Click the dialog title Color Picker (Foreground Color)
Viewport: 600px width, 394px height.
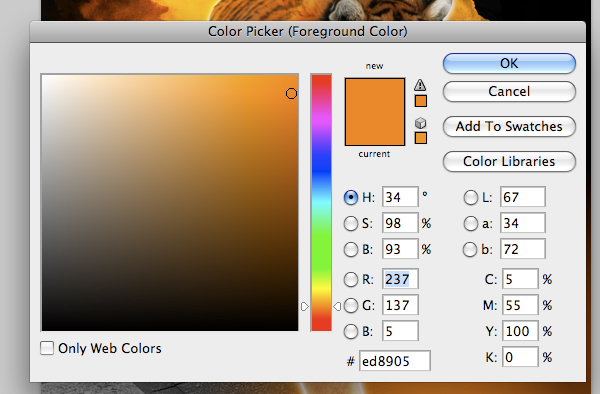308,31
